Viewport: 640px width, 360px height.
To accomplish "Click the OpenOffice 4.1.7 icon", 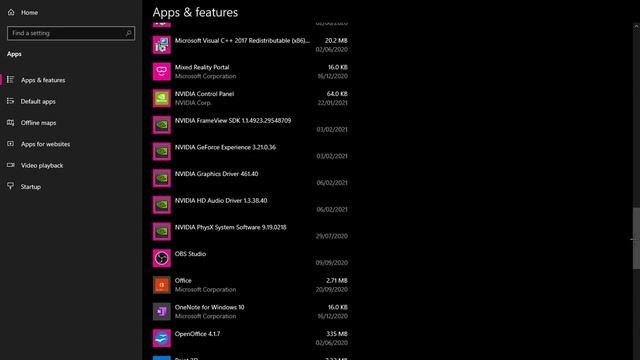I will click(162, 338).
